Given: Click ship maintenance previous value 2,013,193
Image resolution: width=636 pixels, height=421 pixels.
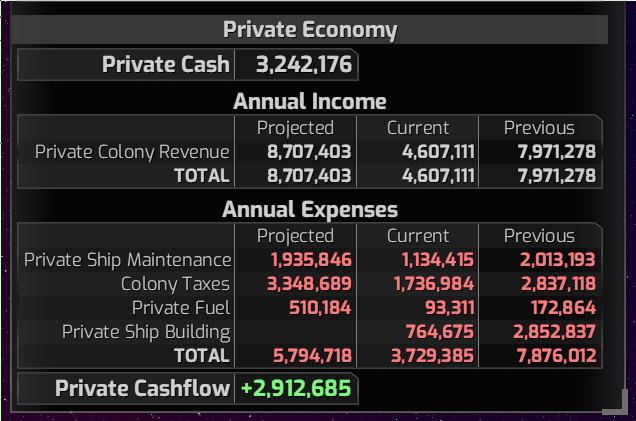Looking at the screenshot, I should coord(558,260).
